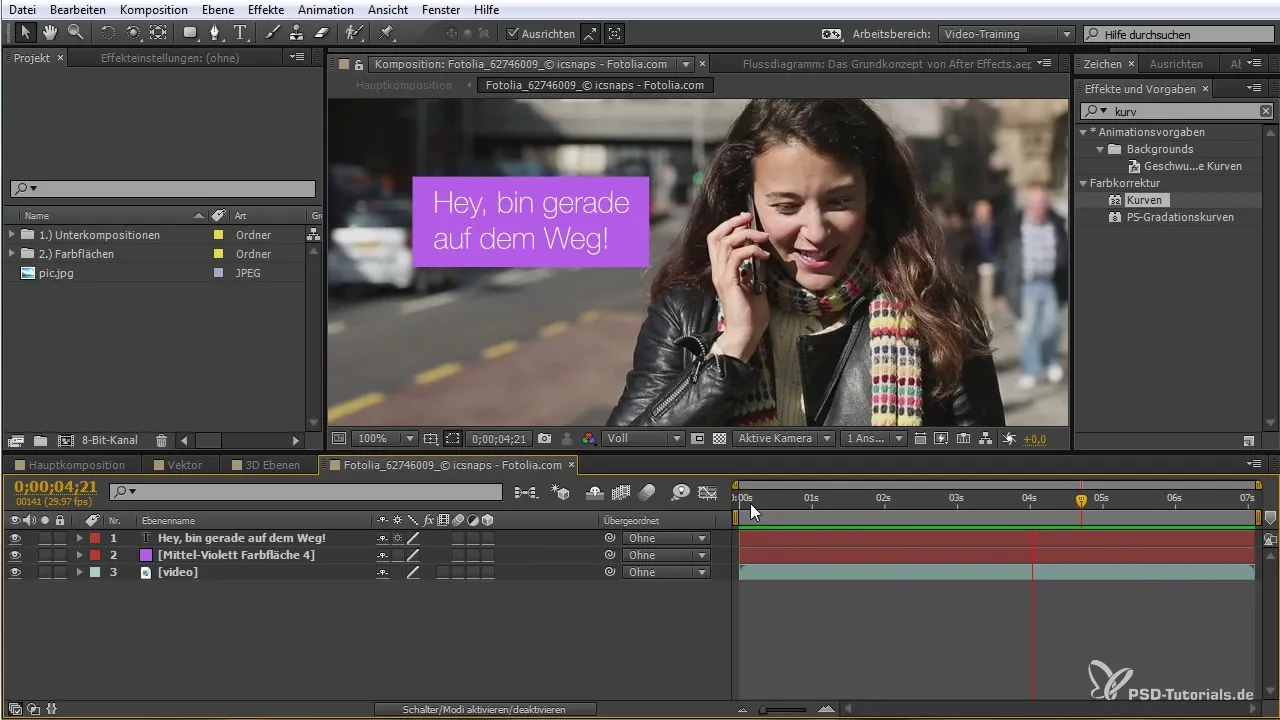Click the reset exposure icon

pyautogui.click(x=1009, y=438)
